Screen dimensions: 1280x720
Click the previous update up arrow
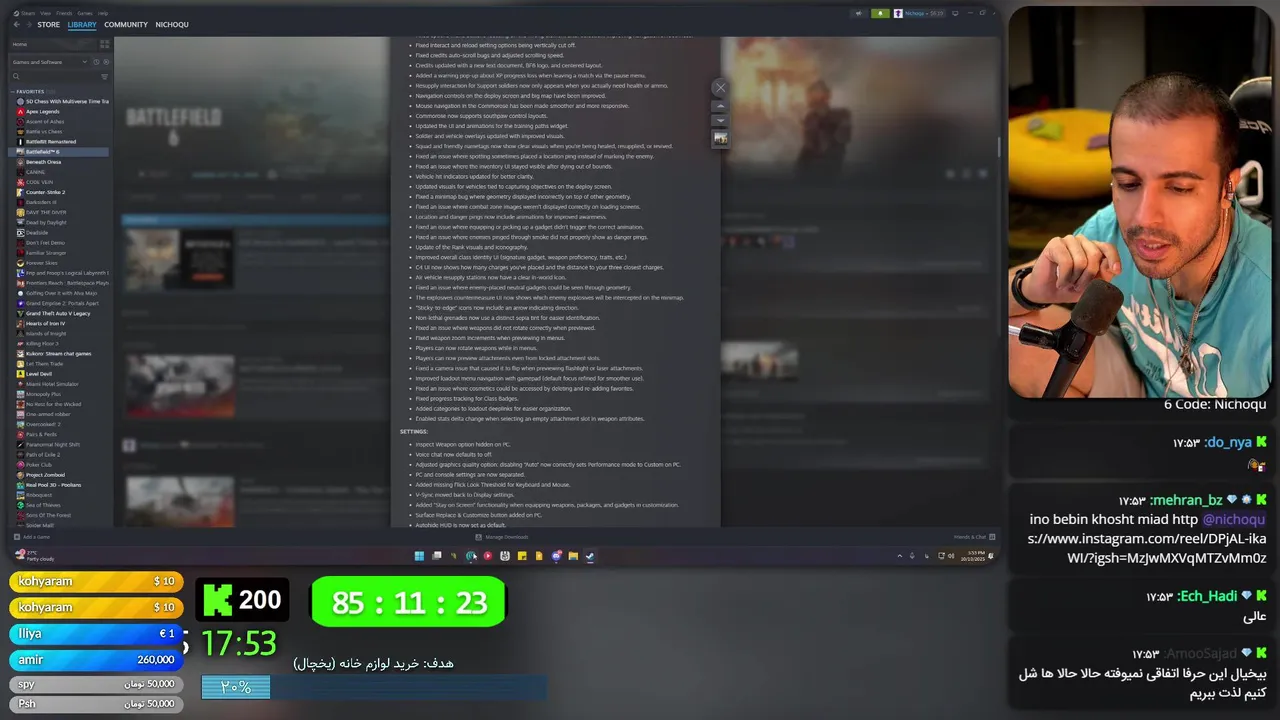click(x=720, y=106)
